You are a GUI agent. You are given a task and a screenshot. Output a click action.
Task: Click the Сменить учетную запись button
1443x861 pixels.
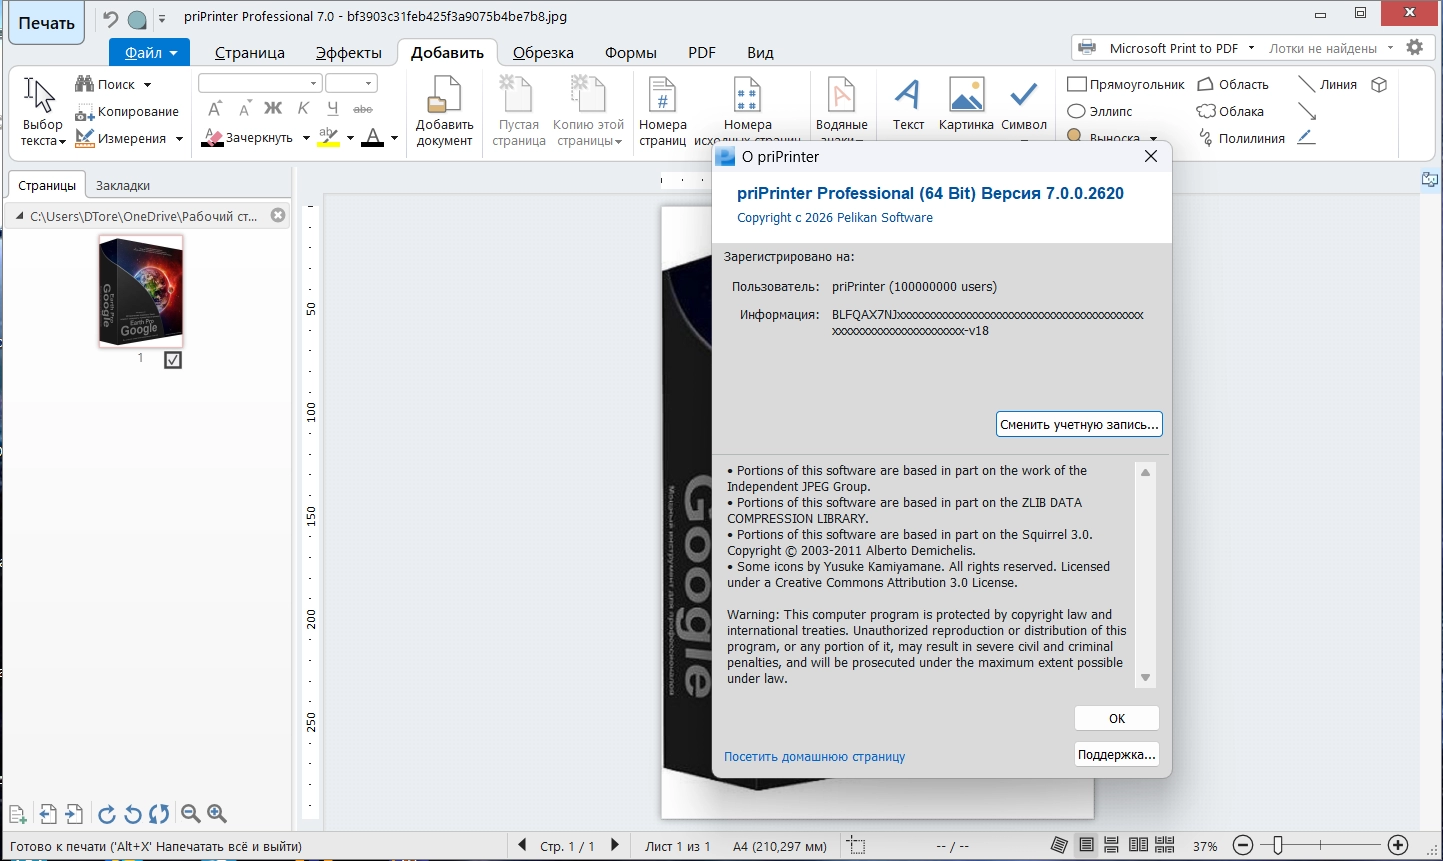(1079, 424)
